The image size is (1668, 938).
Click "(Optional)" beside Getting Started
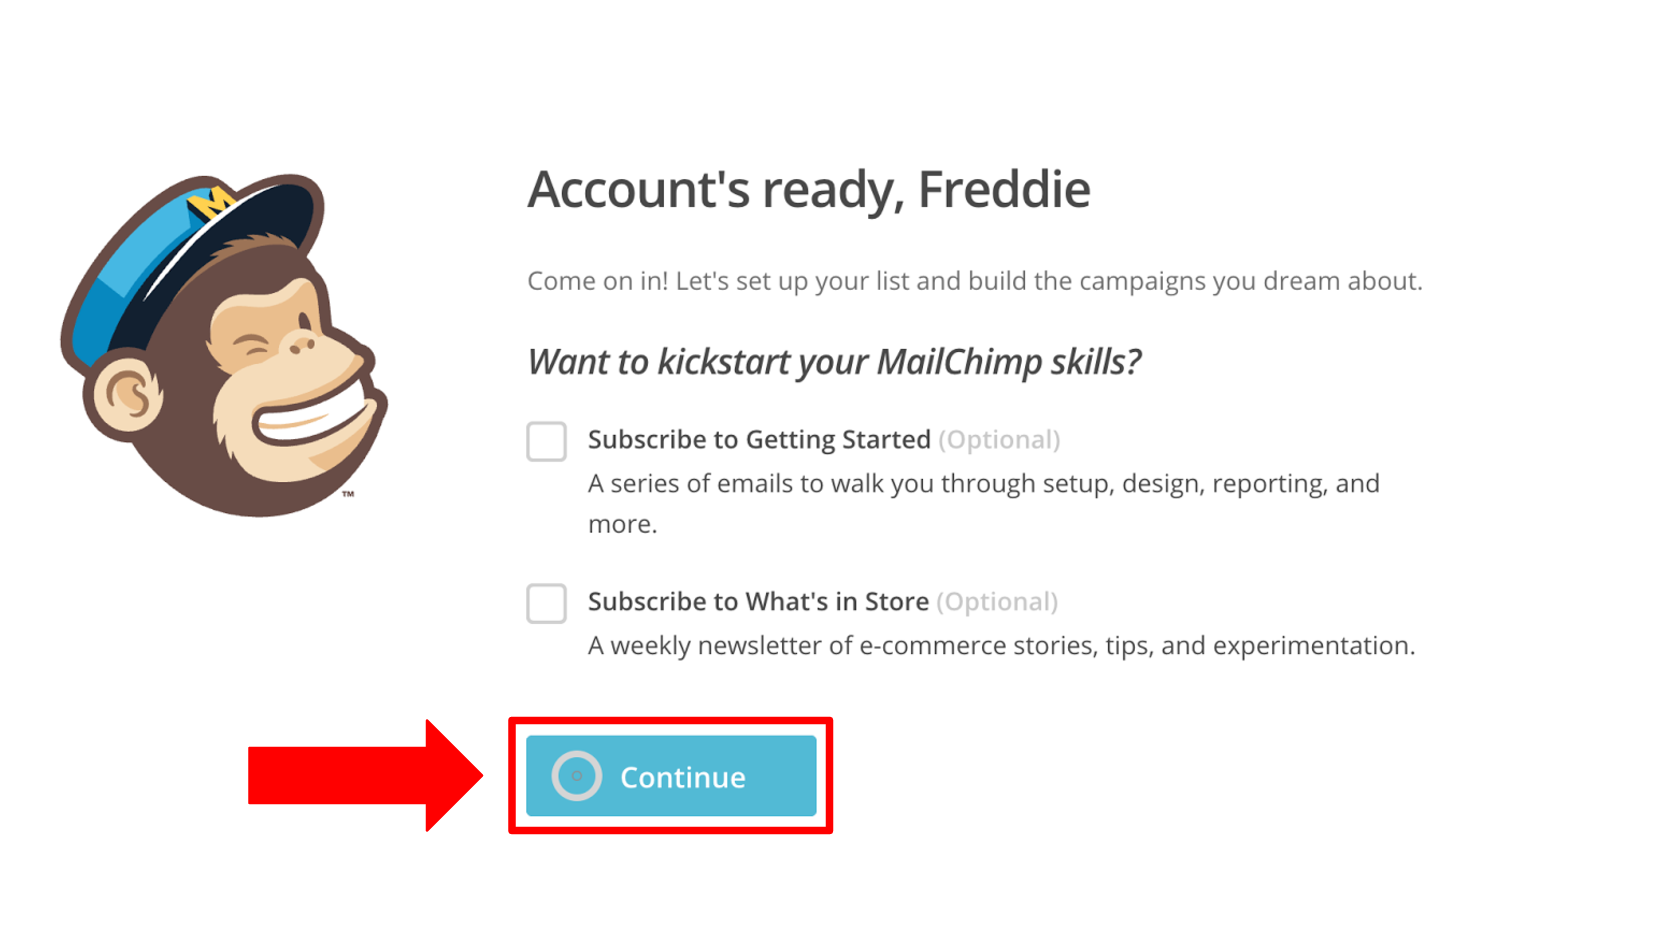[999, 440]
